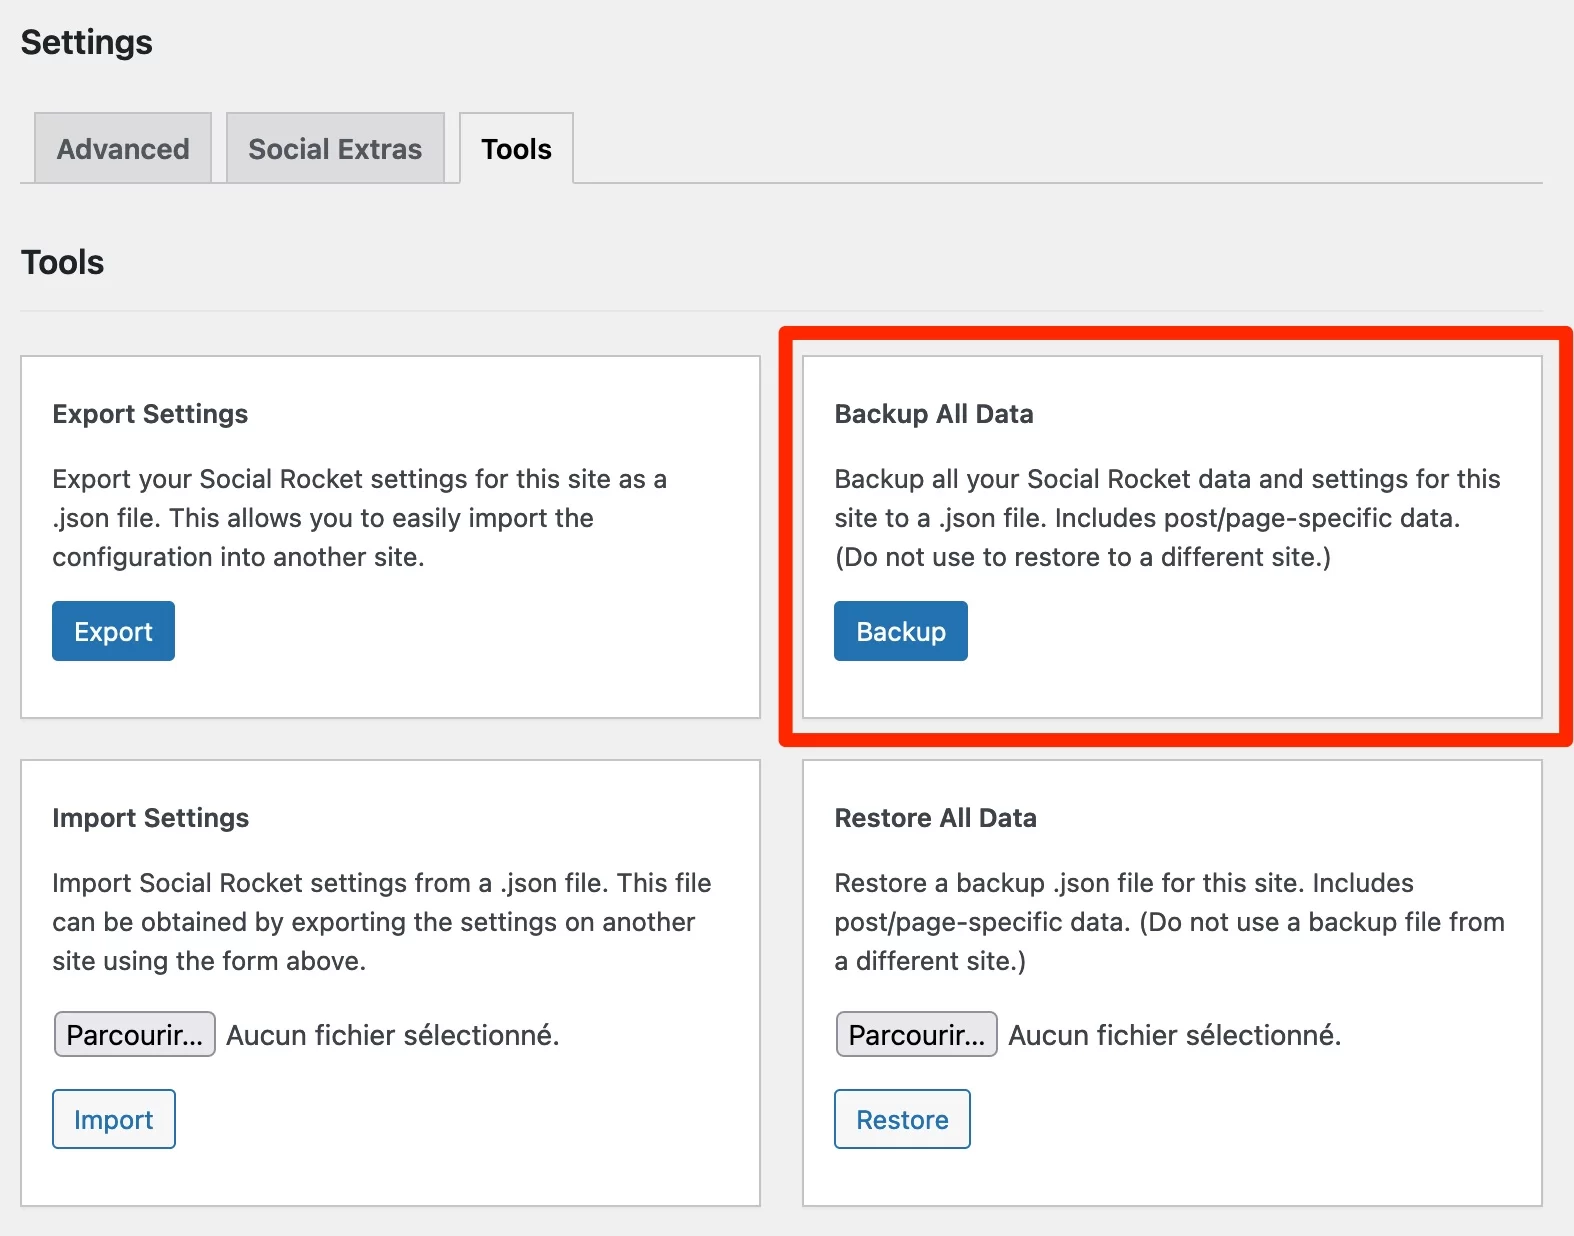The image size is (1574, 1236).
Task: Click the Export Settings description paragraph
Action: tap(360, 518)
